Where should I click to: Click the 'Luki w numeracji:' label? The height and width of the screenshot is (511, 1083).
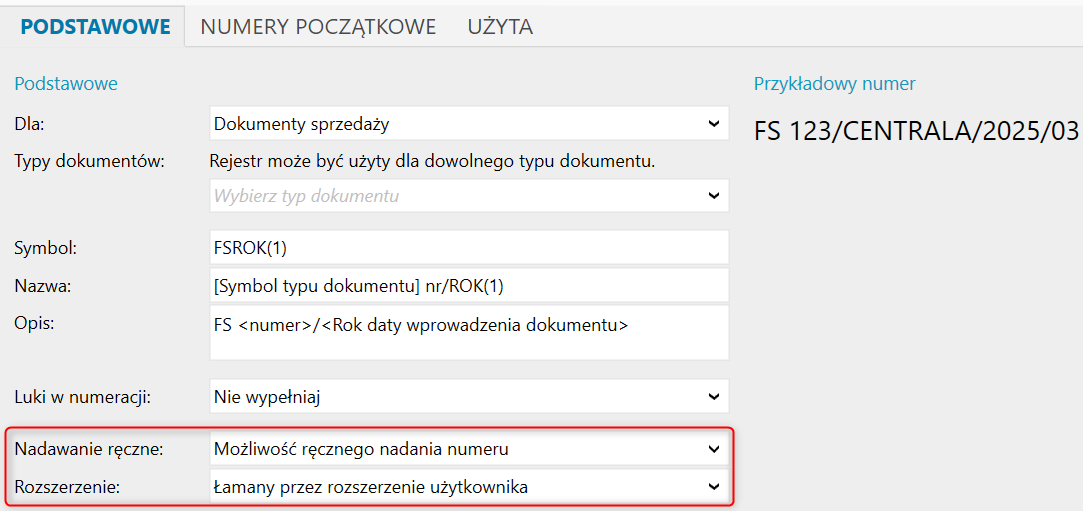point(82,397)
